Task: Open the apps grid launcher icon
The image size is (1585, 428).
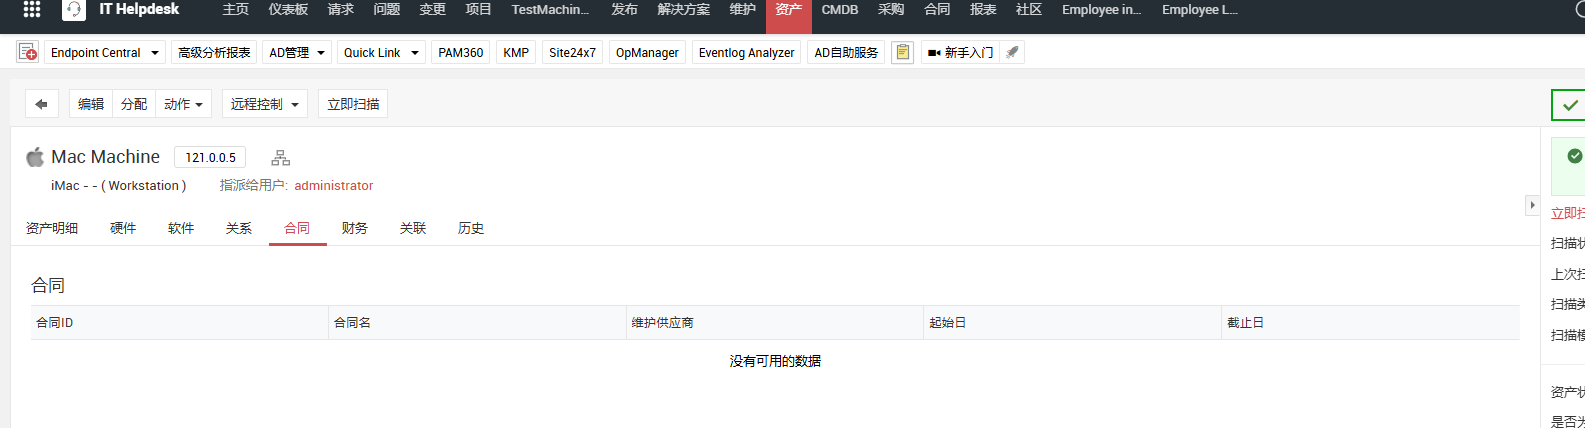Action: [32, 10]
